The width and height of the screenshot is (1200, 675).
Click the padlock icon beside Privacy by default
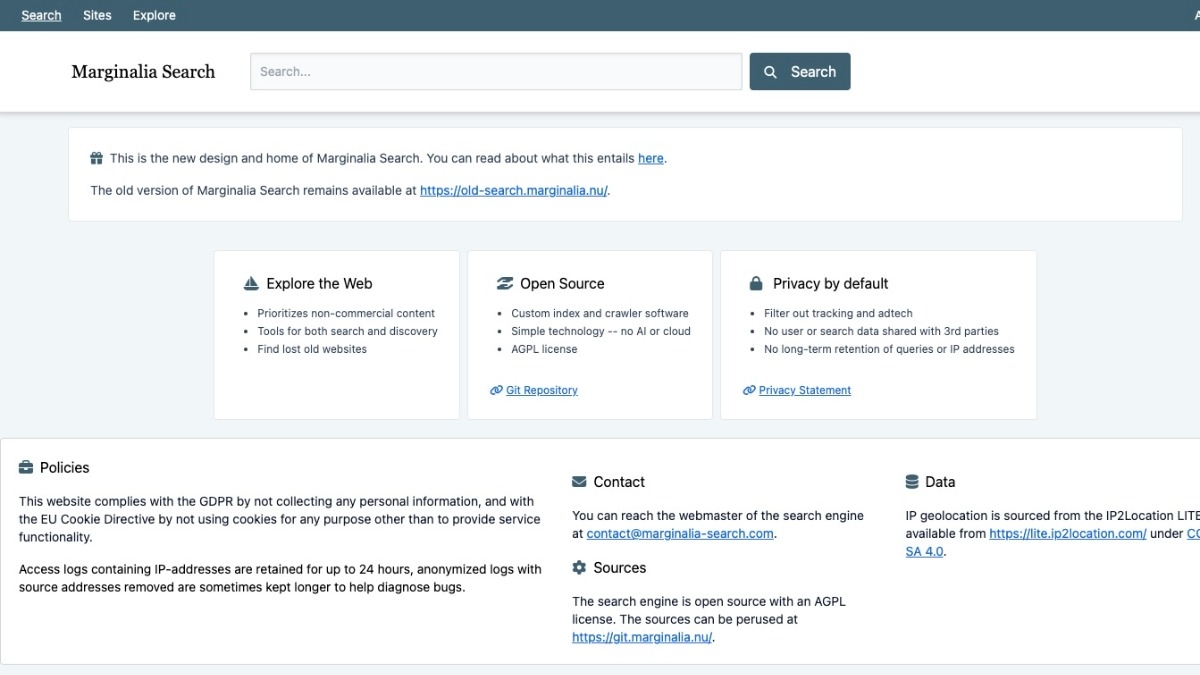click(x=757, y=284)
